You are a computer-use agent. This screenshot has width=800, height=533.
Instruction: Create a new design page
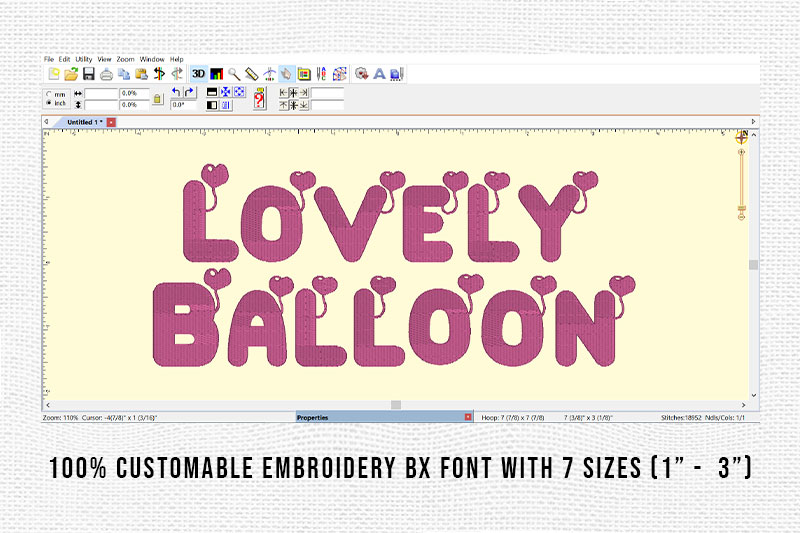click(x=54, y=74)
